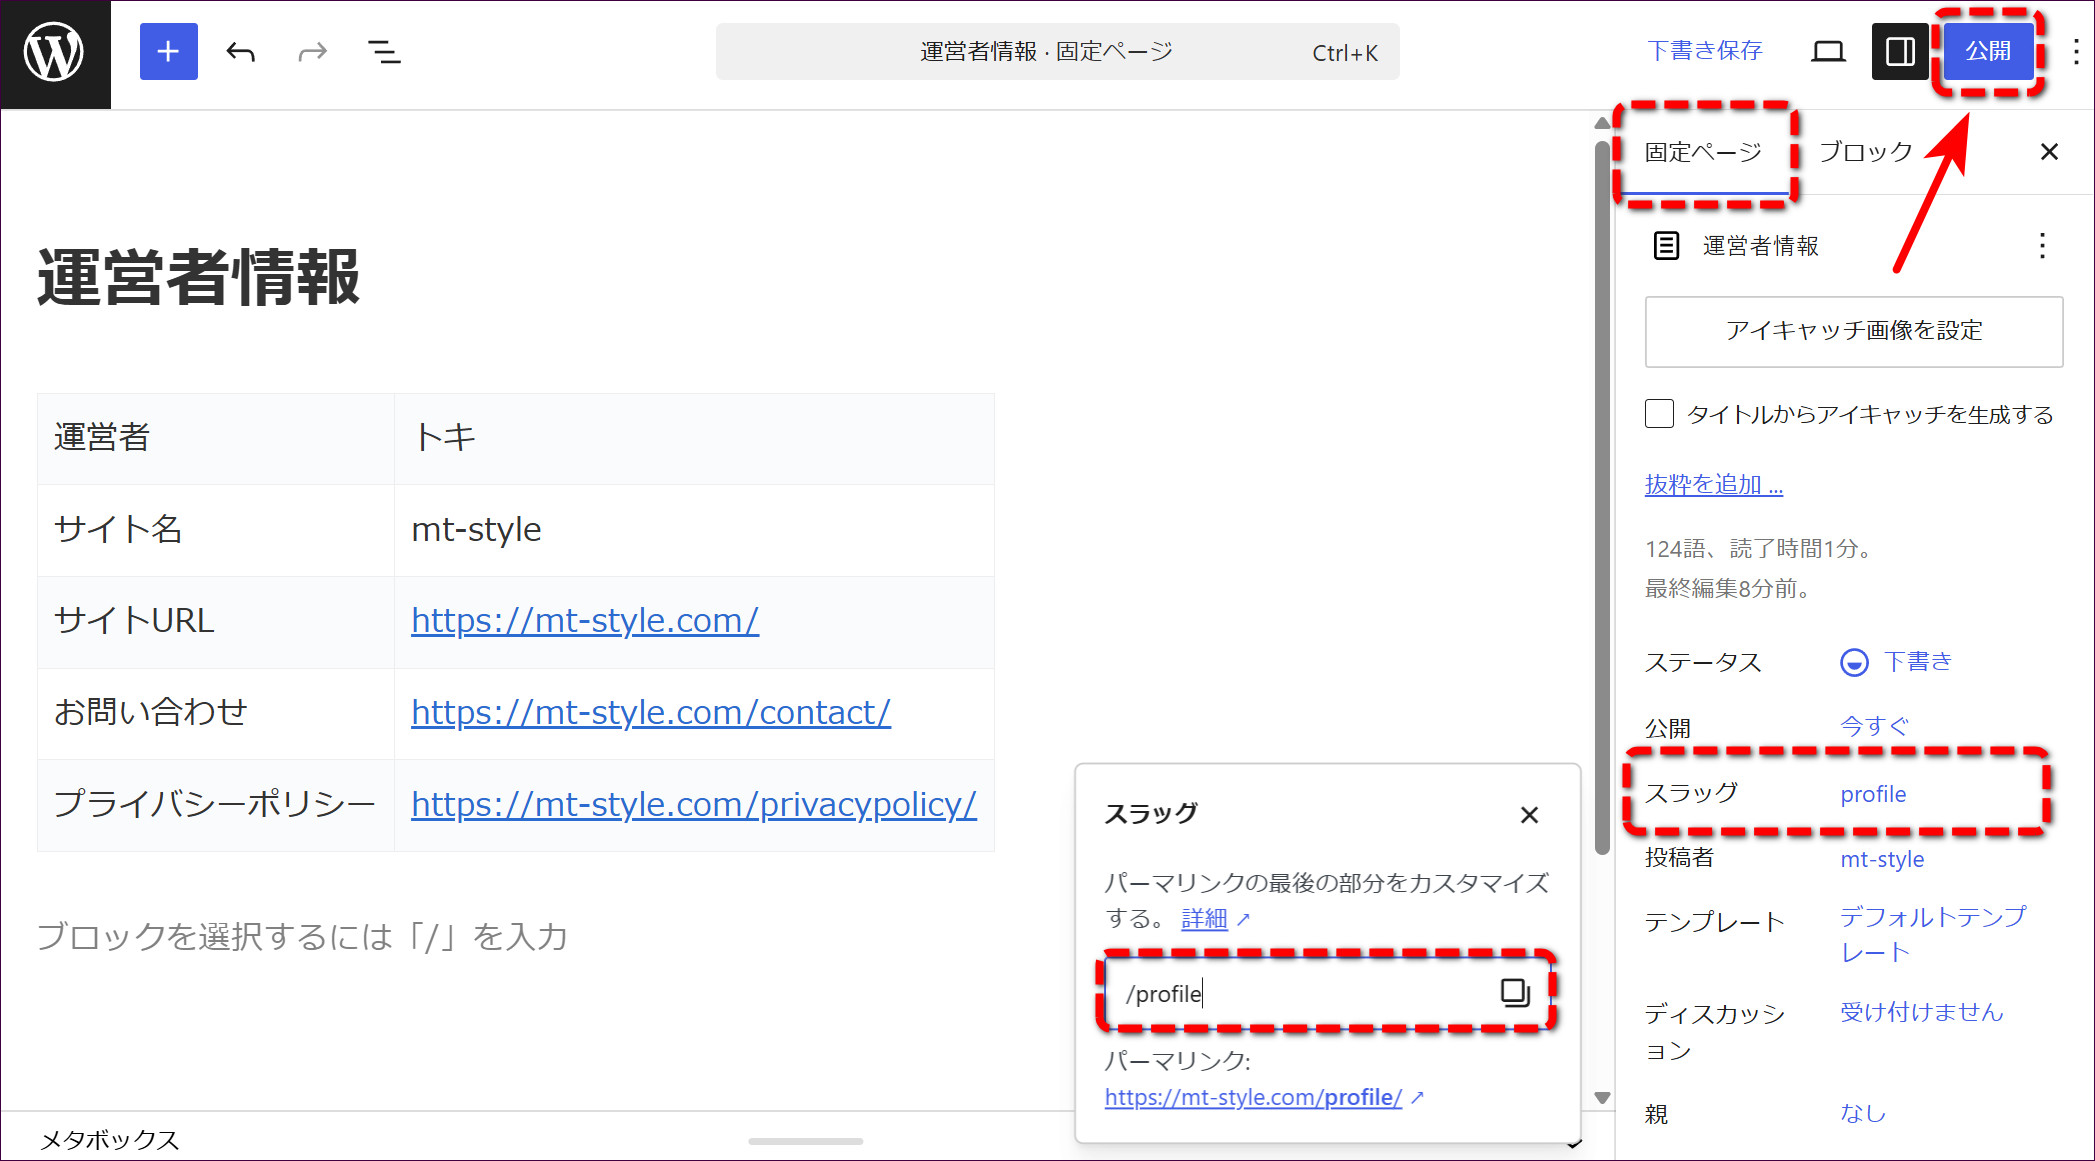2095x1161 pixels.
Task: Select the トキ table cell
Action: (694, 439)
